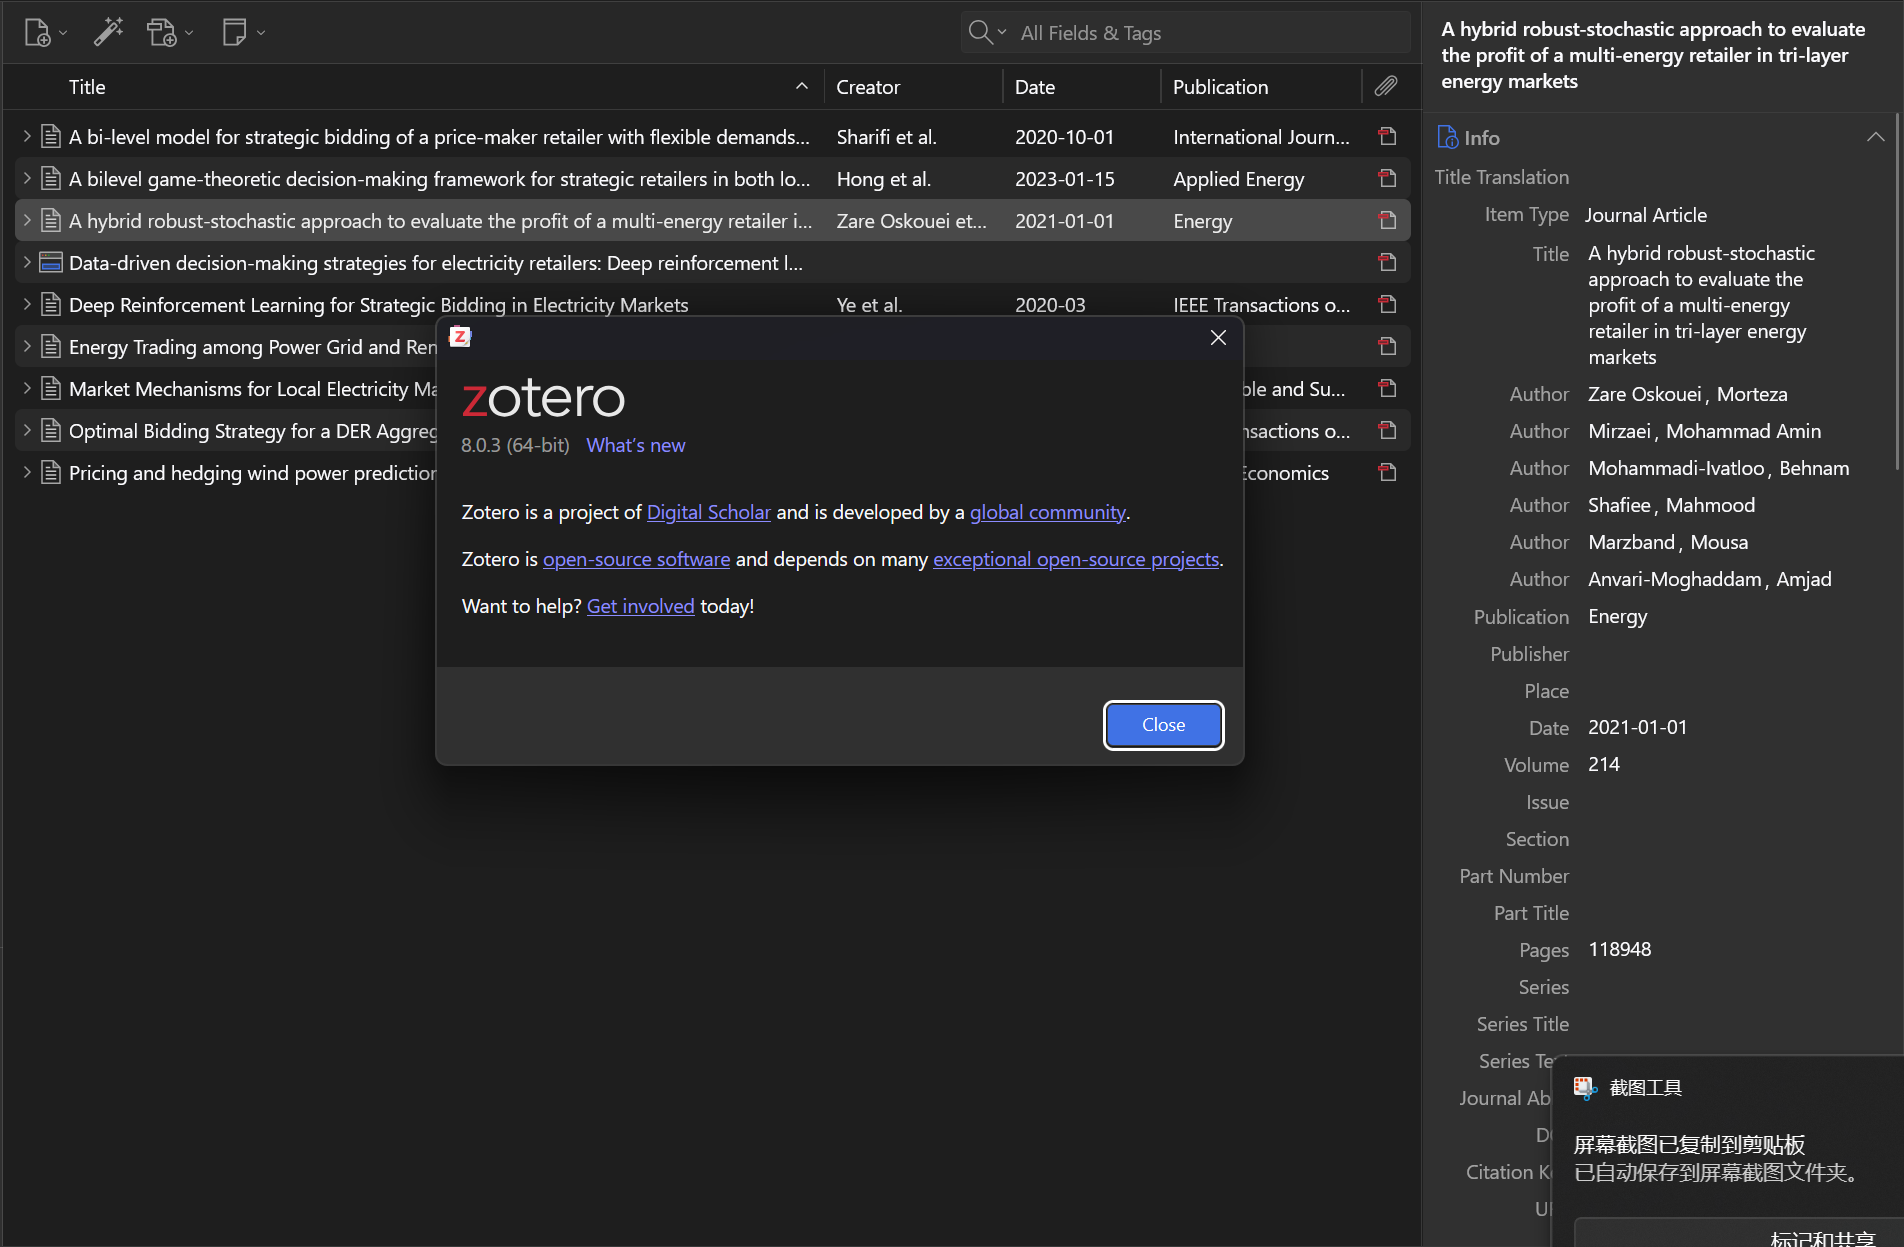
Task: Open PDF attachment of the Pricing and hedging row
Action: tap(1387, 472)
